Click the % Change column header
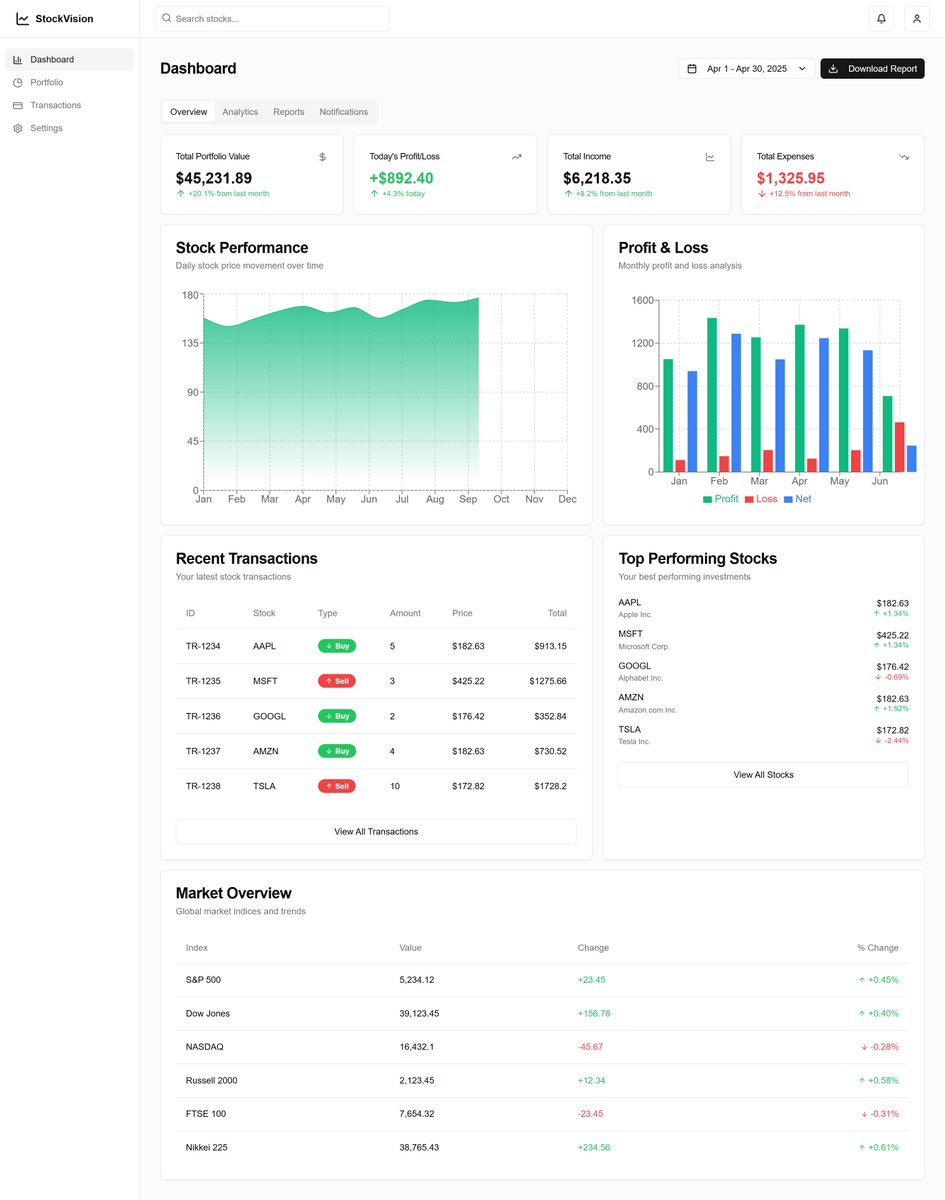The image size is (945, 1200). (878, 947)
